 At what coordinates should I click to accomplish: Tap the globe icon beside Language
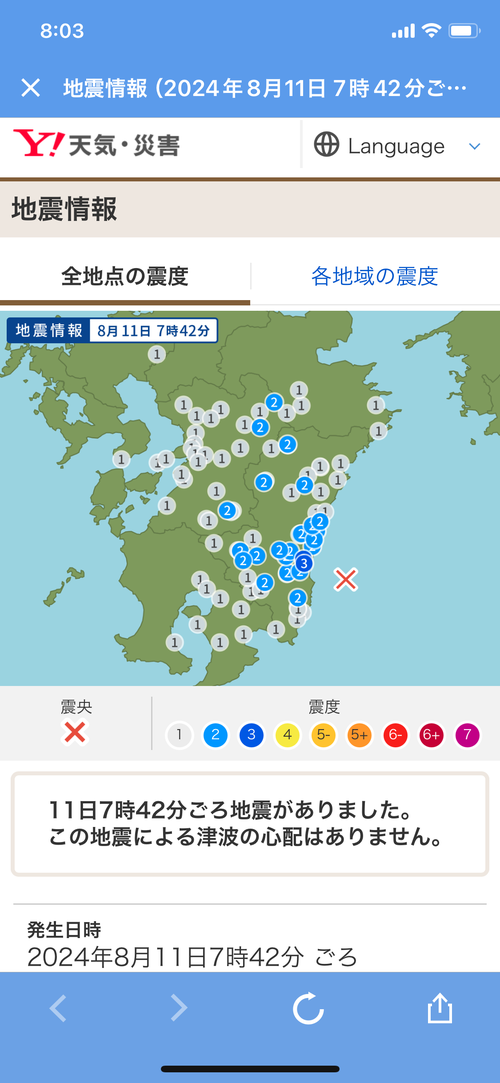pyautogui.click(x=327, y=145)
